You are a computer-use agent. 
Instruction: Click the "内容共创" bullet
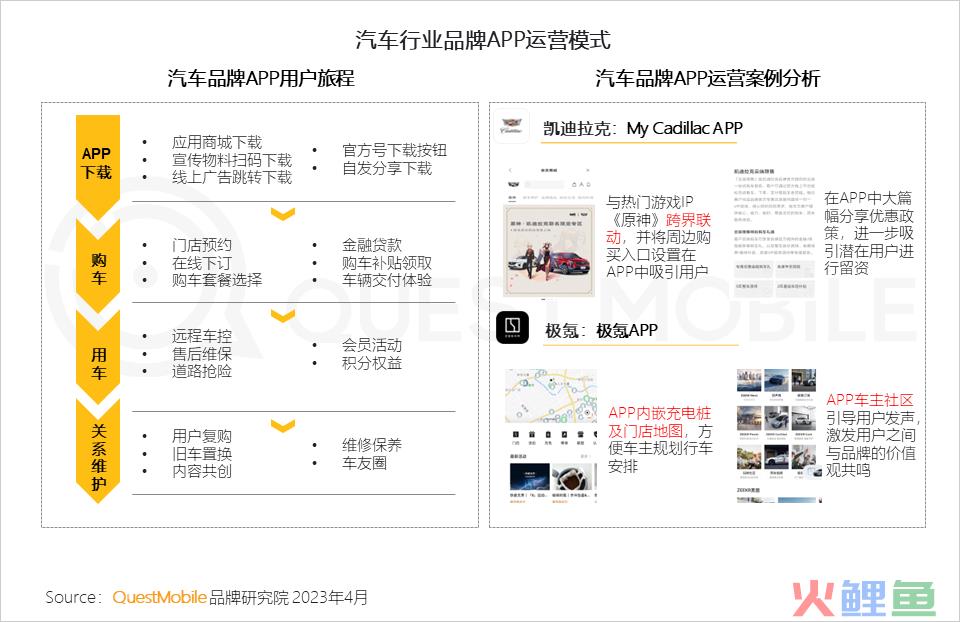[201, 471]
